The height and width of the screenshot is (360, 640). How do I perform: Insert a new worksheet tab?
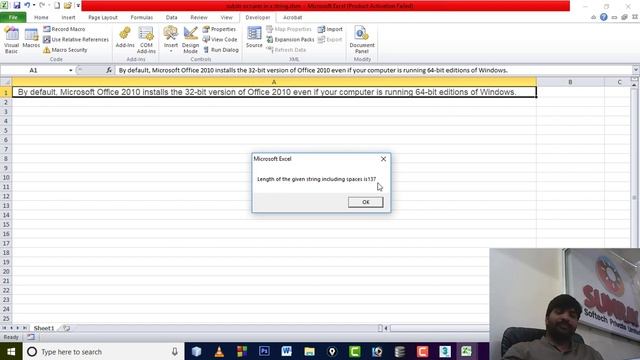tap(67, 328)
